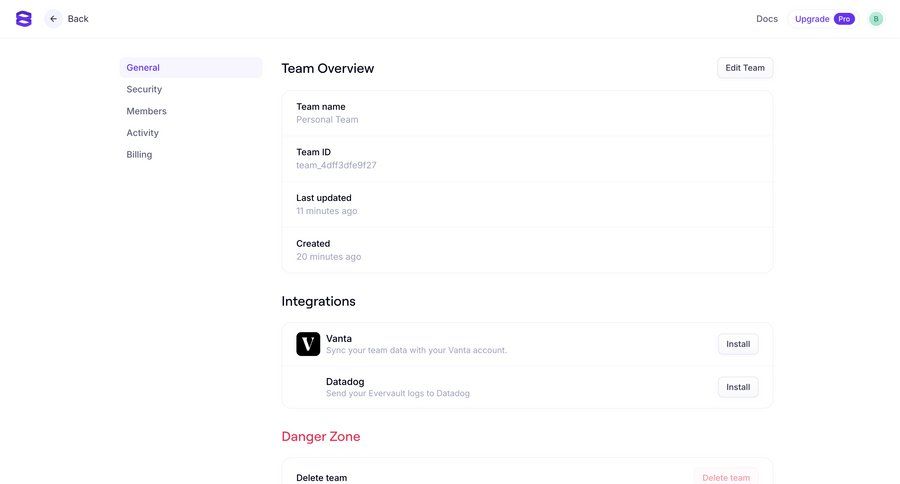Click the Back label text
The image size is (900, 484).
78,19
